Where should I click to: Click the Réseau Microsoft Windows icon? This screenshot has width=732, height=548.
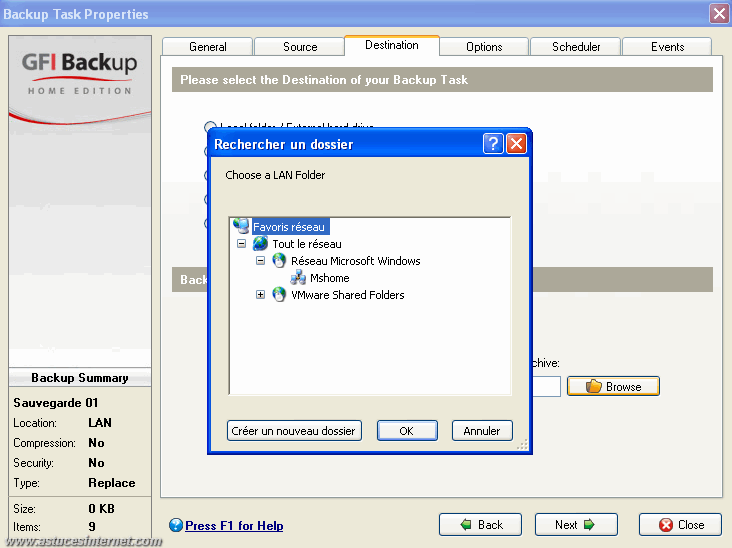279,260
